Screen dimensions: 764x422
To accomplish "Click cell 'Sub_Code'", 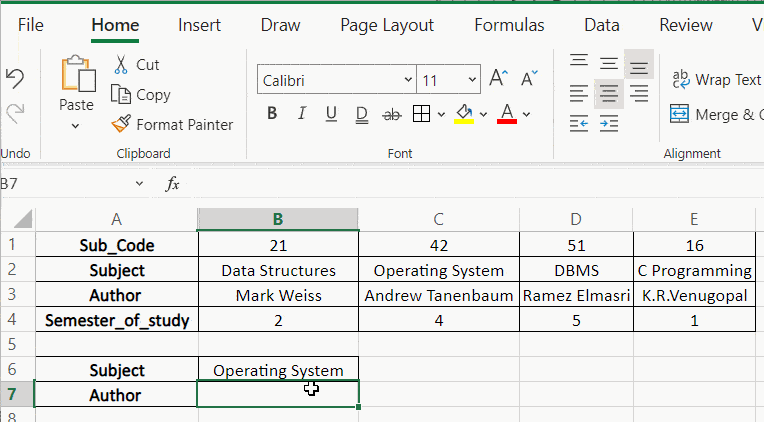I will (117, 245).
